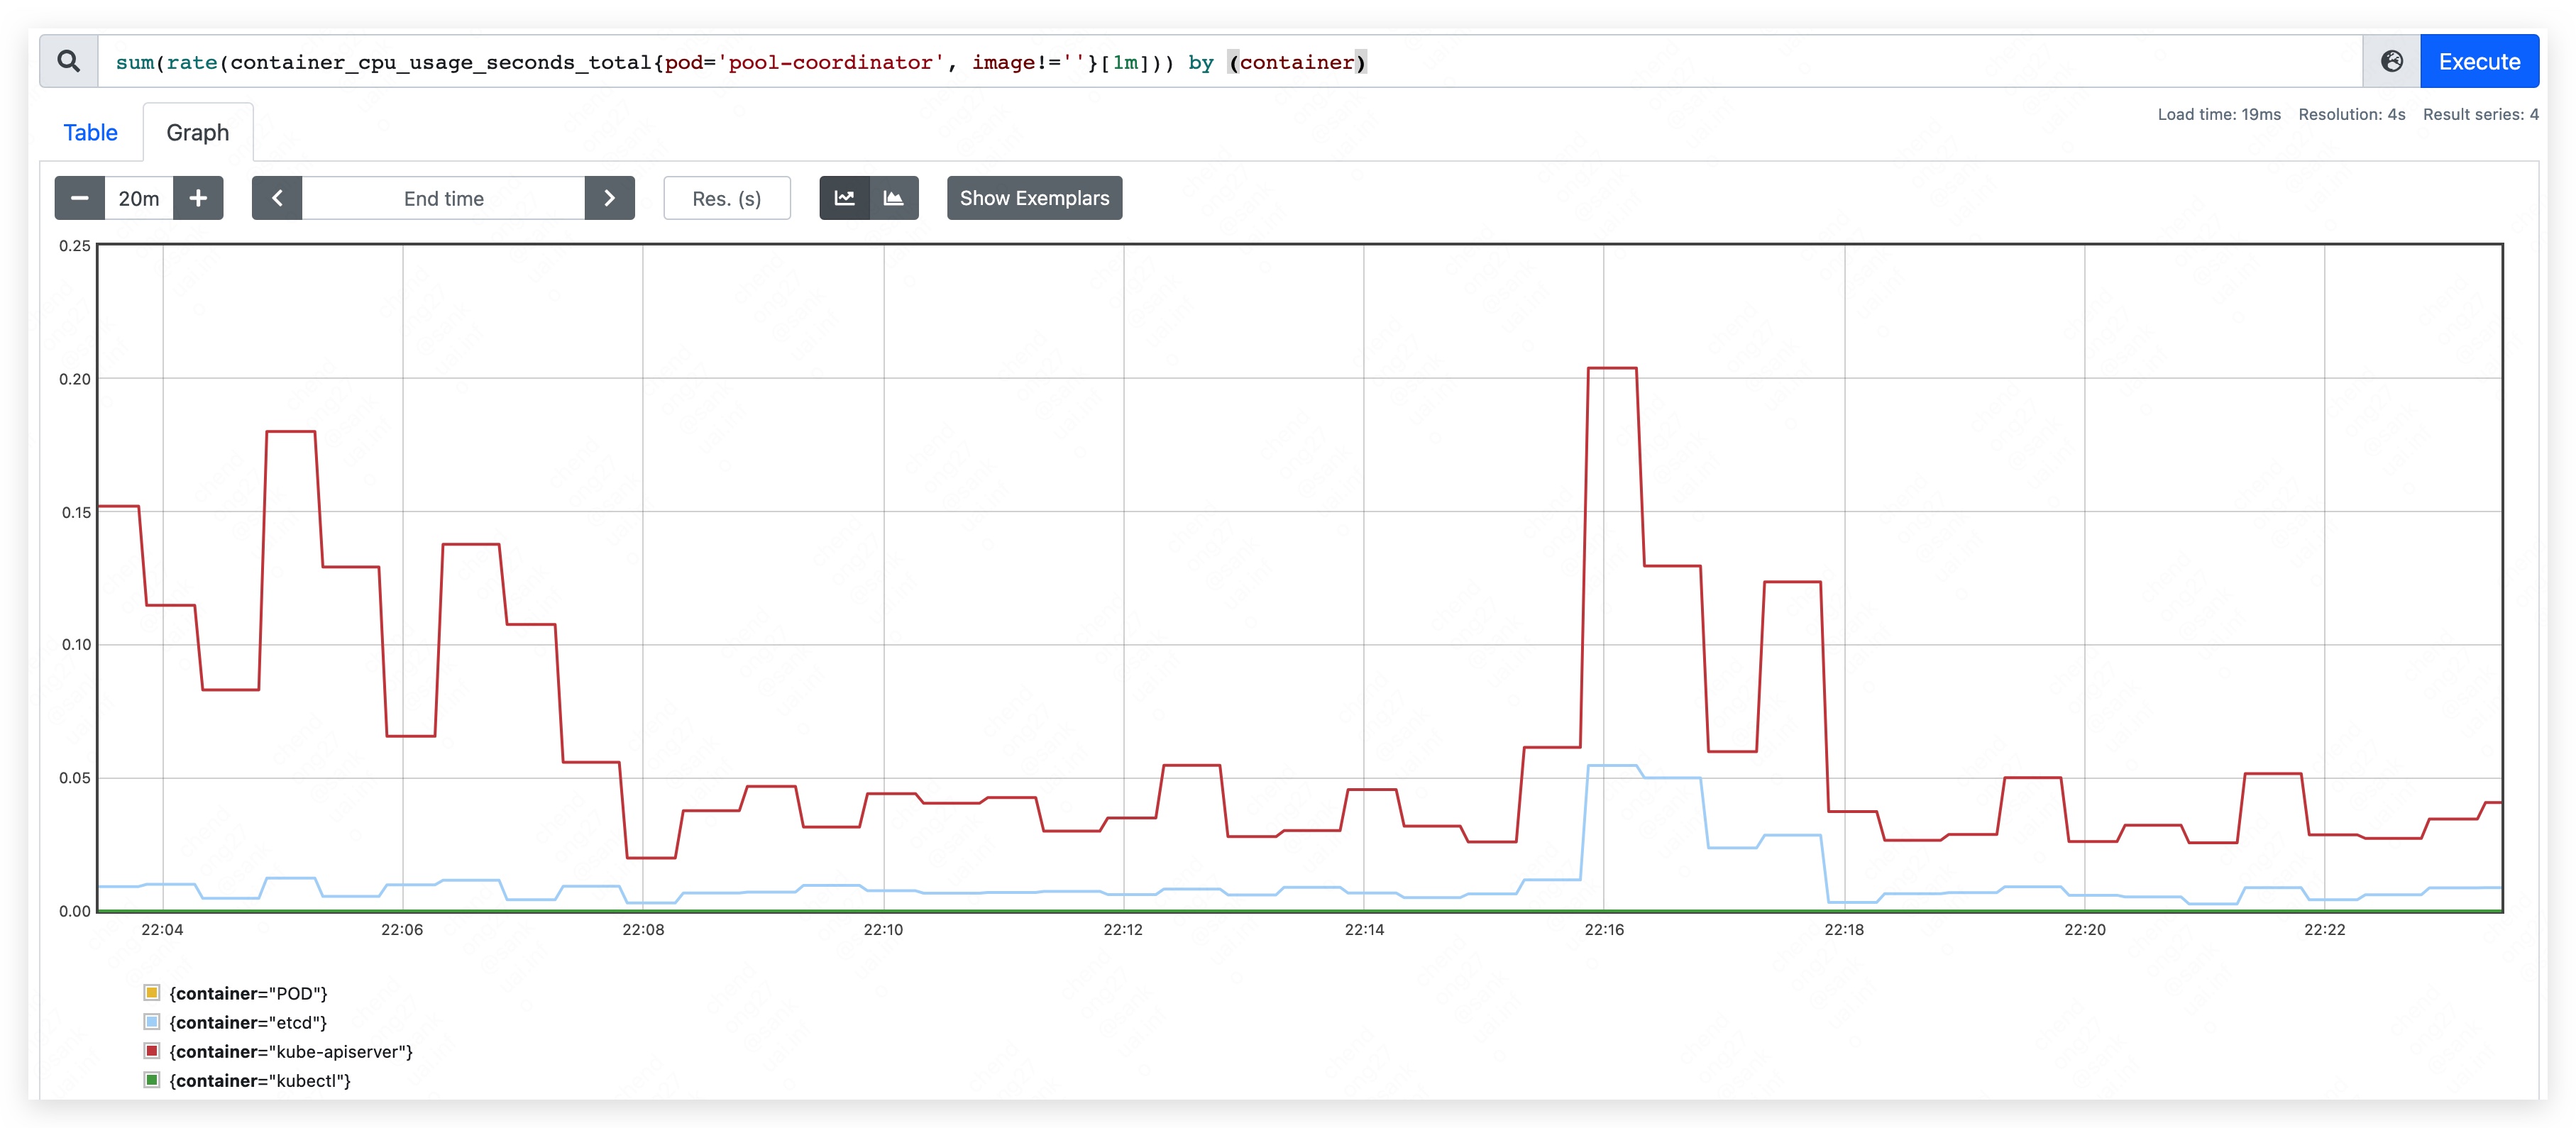The width and height of the screenshot is (2576, 1128).
Task: Toggle the etcd container series in legend
Action: 248,1022
